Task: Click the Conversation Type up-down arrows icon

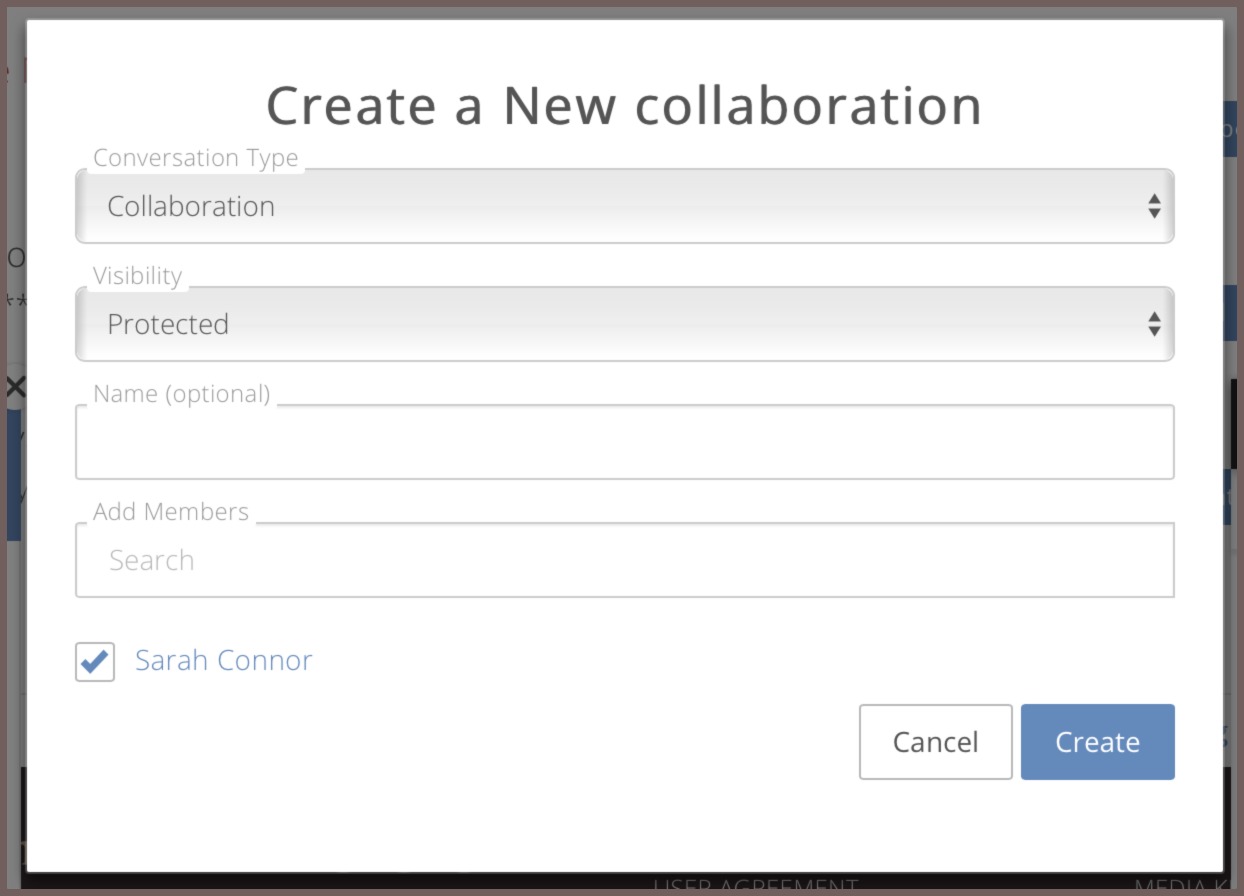Action: point(1154,206)
